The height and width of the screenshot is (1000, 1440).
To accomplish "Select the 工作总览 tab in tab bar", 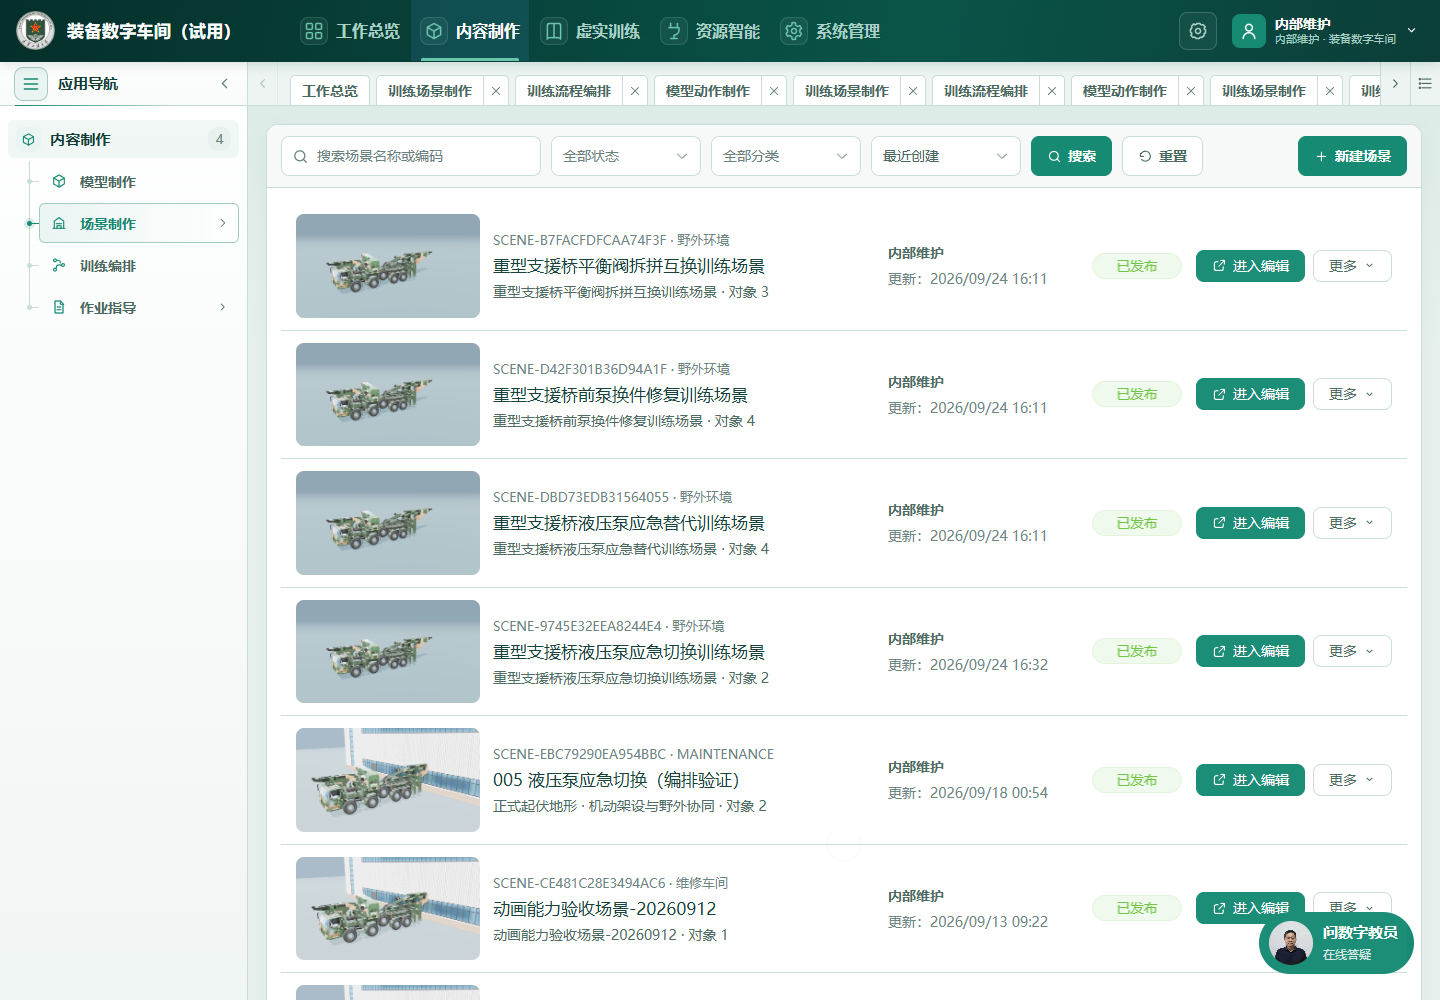I will pos(330,91).
